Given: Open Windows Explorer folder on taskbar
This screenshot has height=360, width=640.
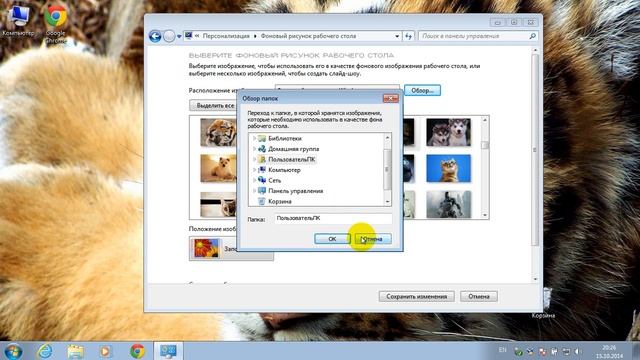Looking at the screenshot, I should 76,351.
